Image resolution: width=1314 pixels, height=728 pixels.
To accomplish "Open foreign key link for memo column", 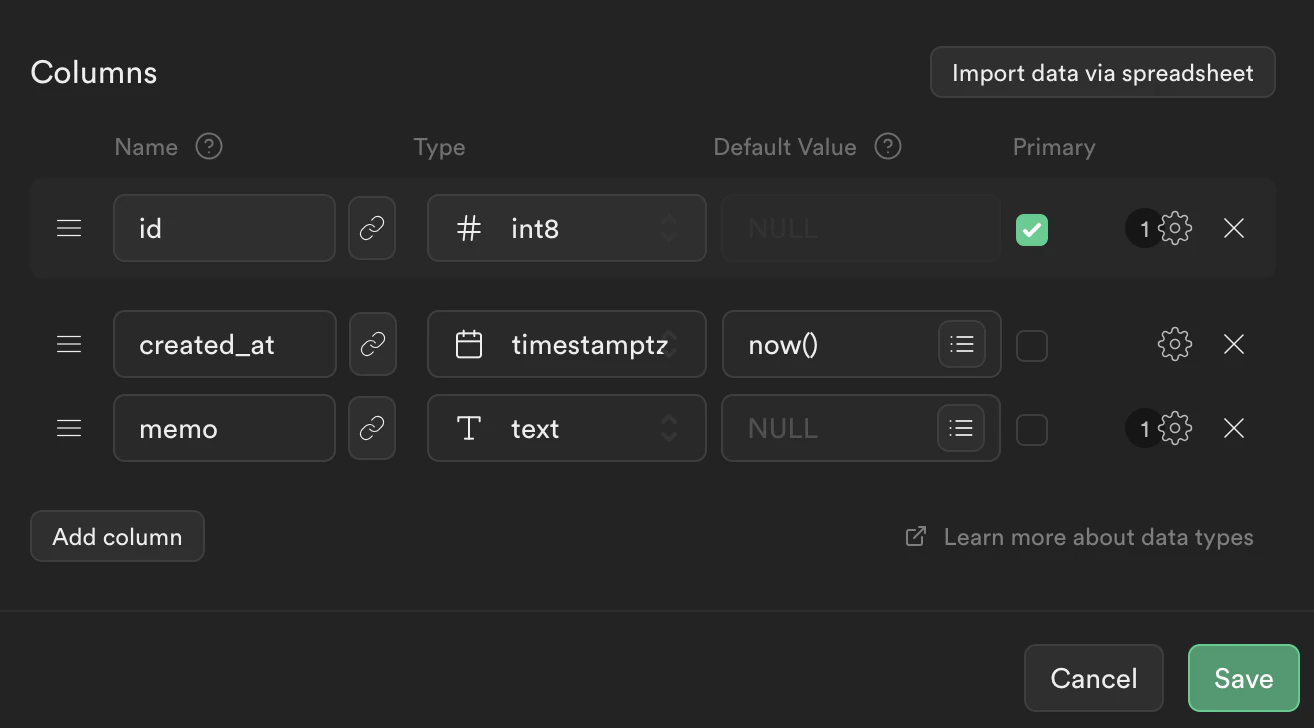I will click(372, 428).
